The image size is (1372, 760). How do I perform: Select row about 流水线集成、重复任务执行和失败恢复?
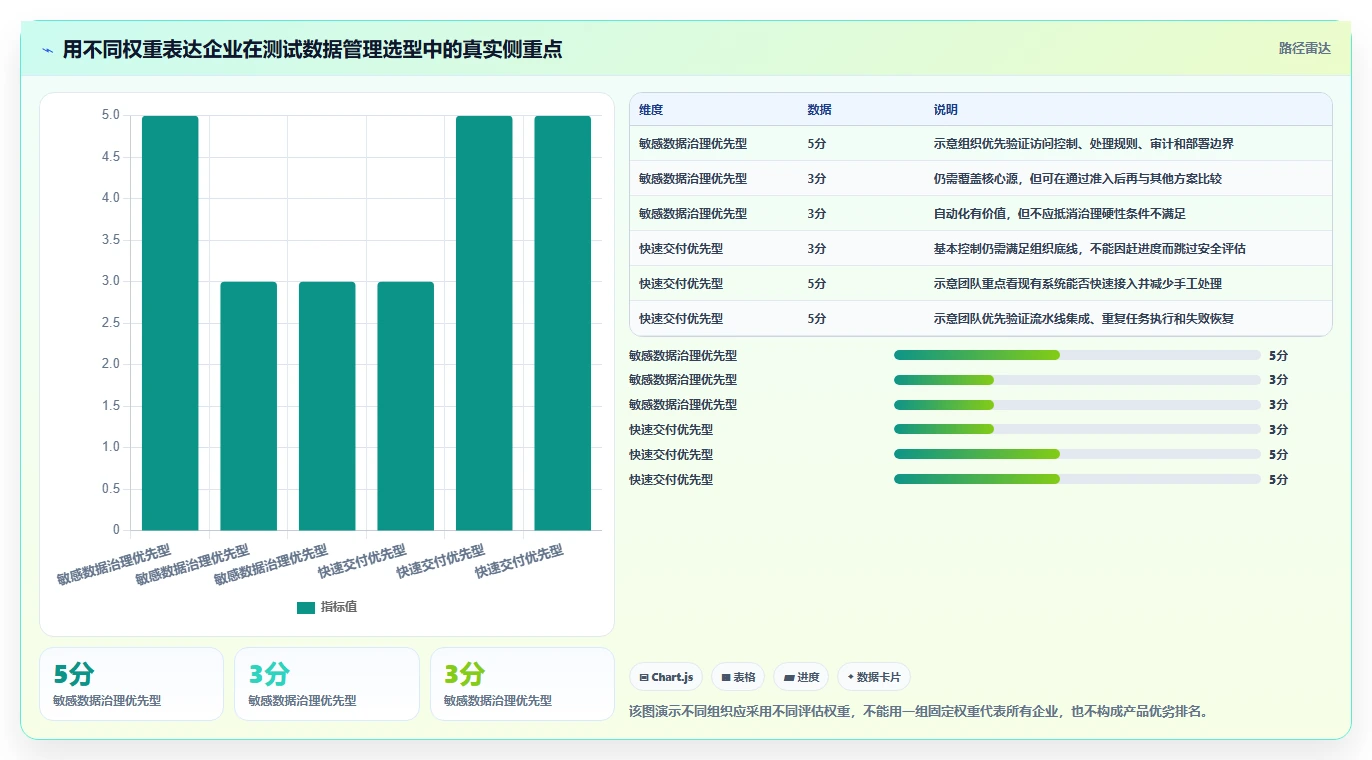pyautogui.click(x=980, y=319)
